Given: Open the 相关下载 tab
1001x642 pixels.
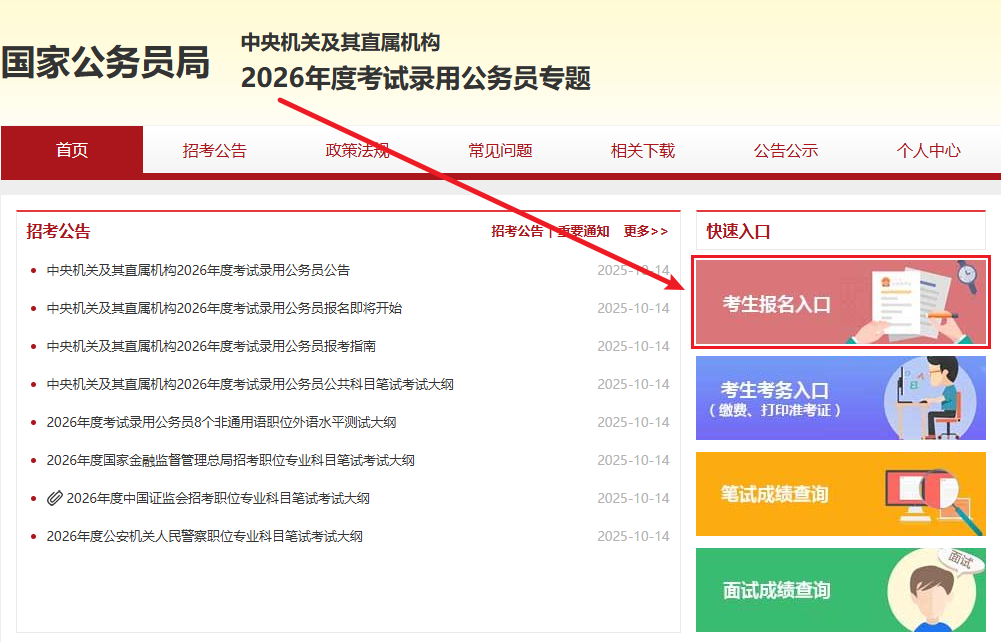Looking at the screenshot, I should pos(643,152).
